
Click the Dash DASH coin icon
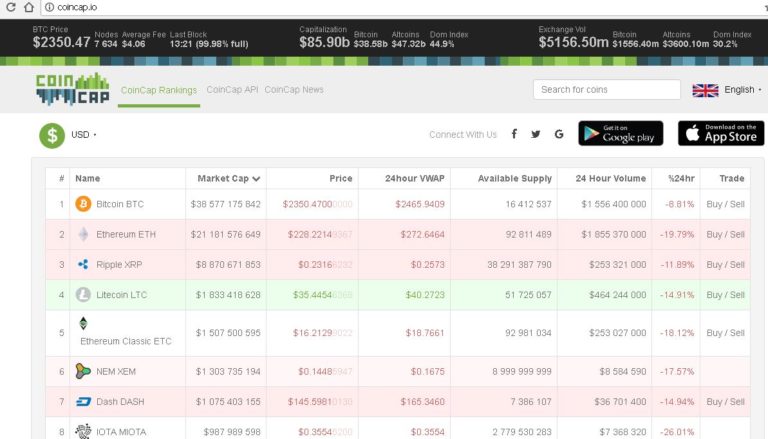83,401
